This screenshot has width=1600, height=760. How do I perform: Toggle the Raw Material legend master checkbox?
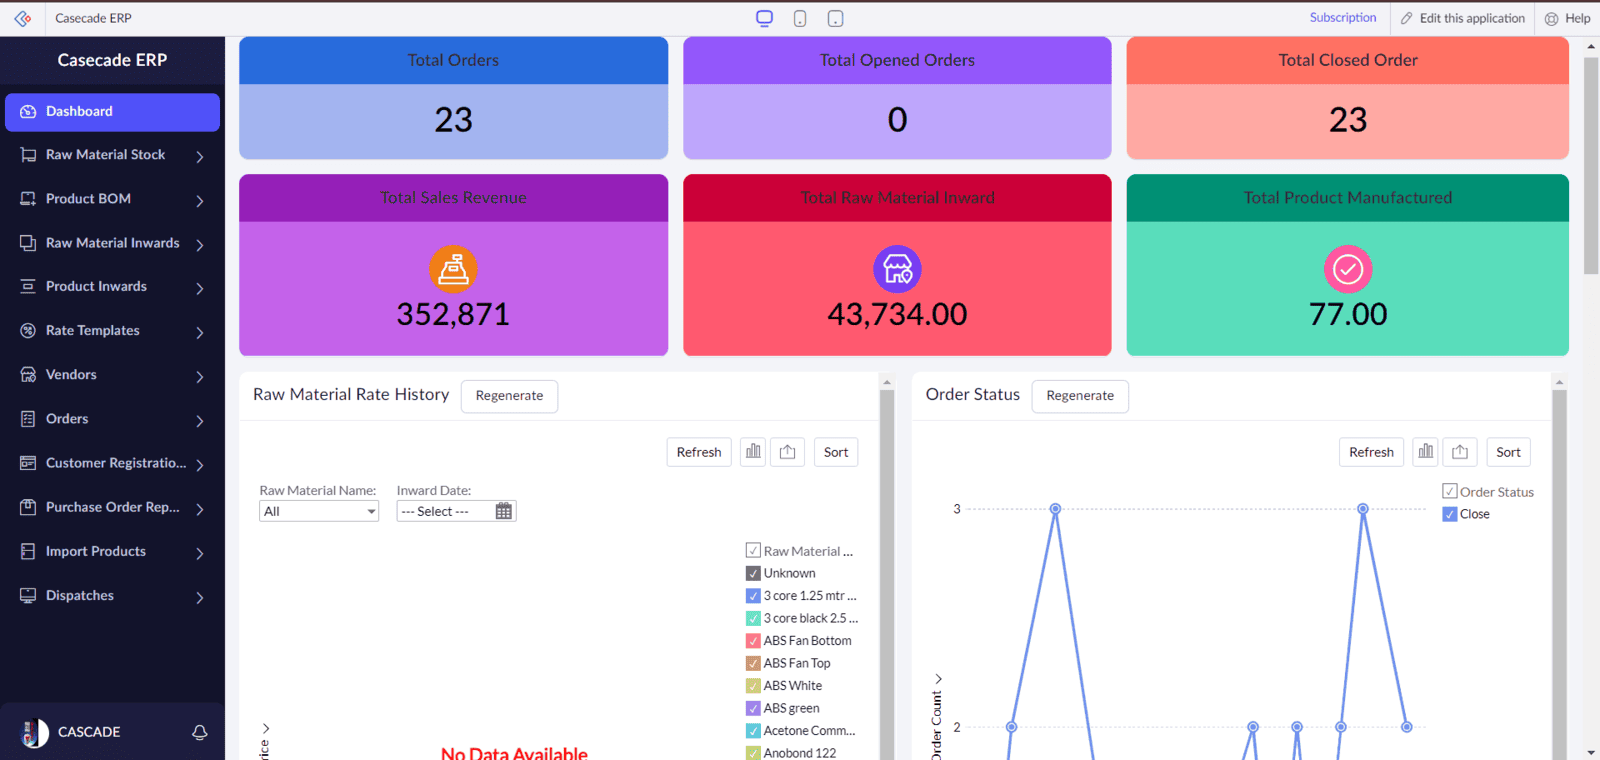(753, 550)
